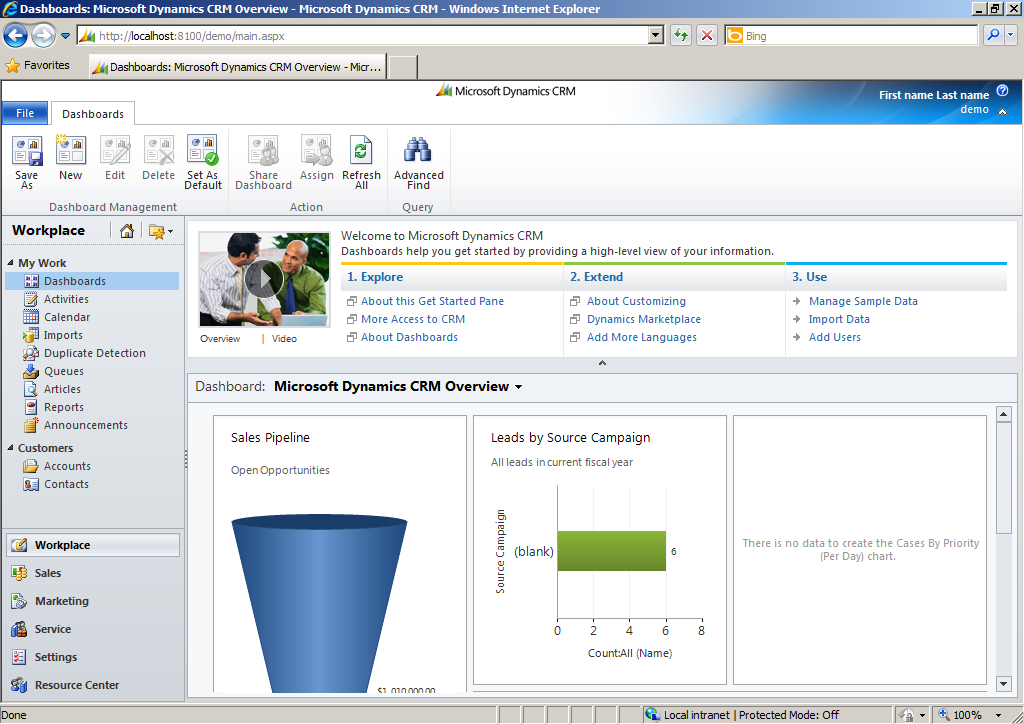Open Advanced Find with the binoculars icon
Screen dimensions: 1024x724
[x=418, y=152]
